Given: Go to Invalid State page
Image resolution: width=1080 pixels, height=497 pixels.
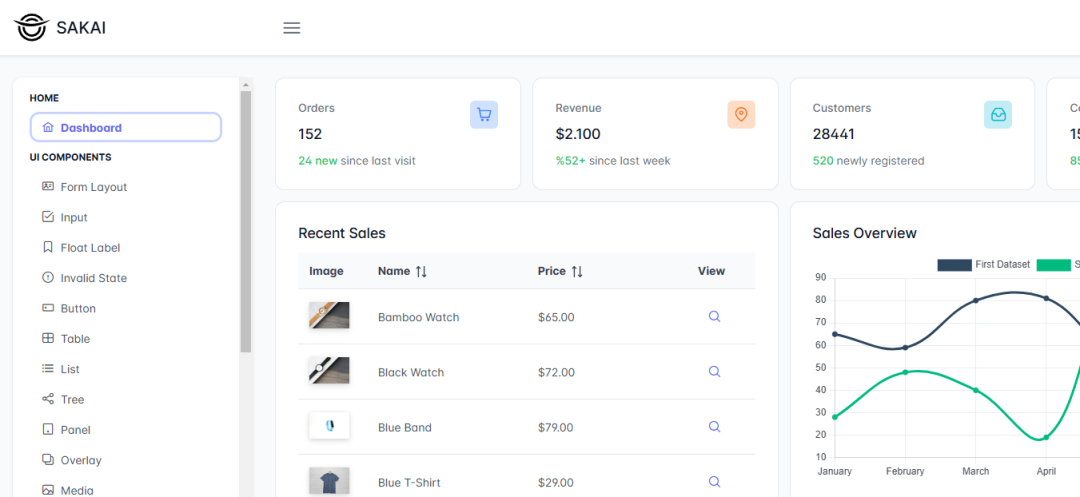Looking at the screenshot, I should coord(93,278).
